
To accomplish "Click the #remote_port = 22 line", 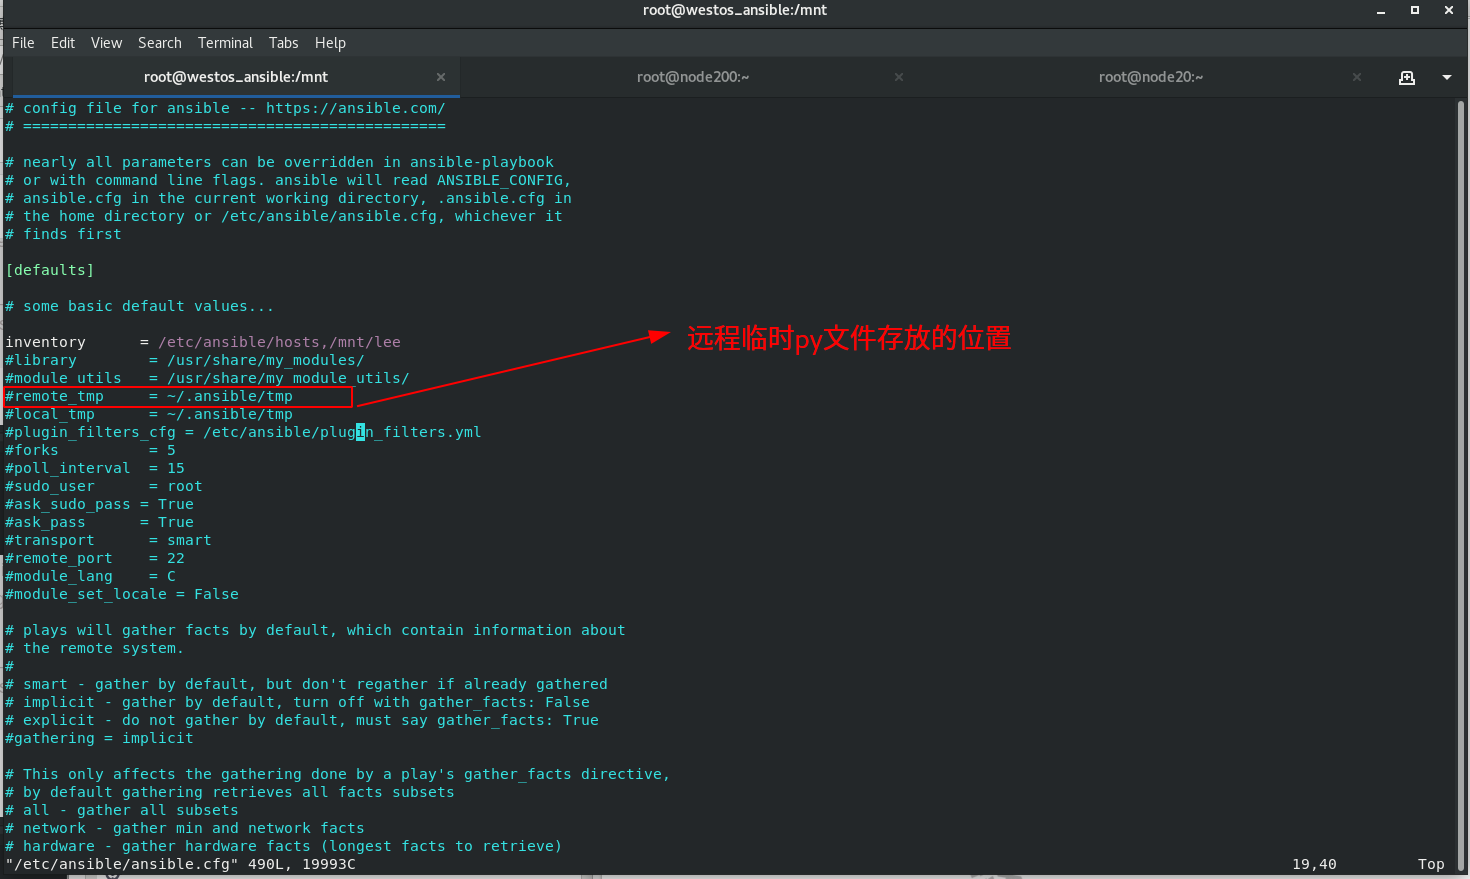I will (x=95, y=558).
